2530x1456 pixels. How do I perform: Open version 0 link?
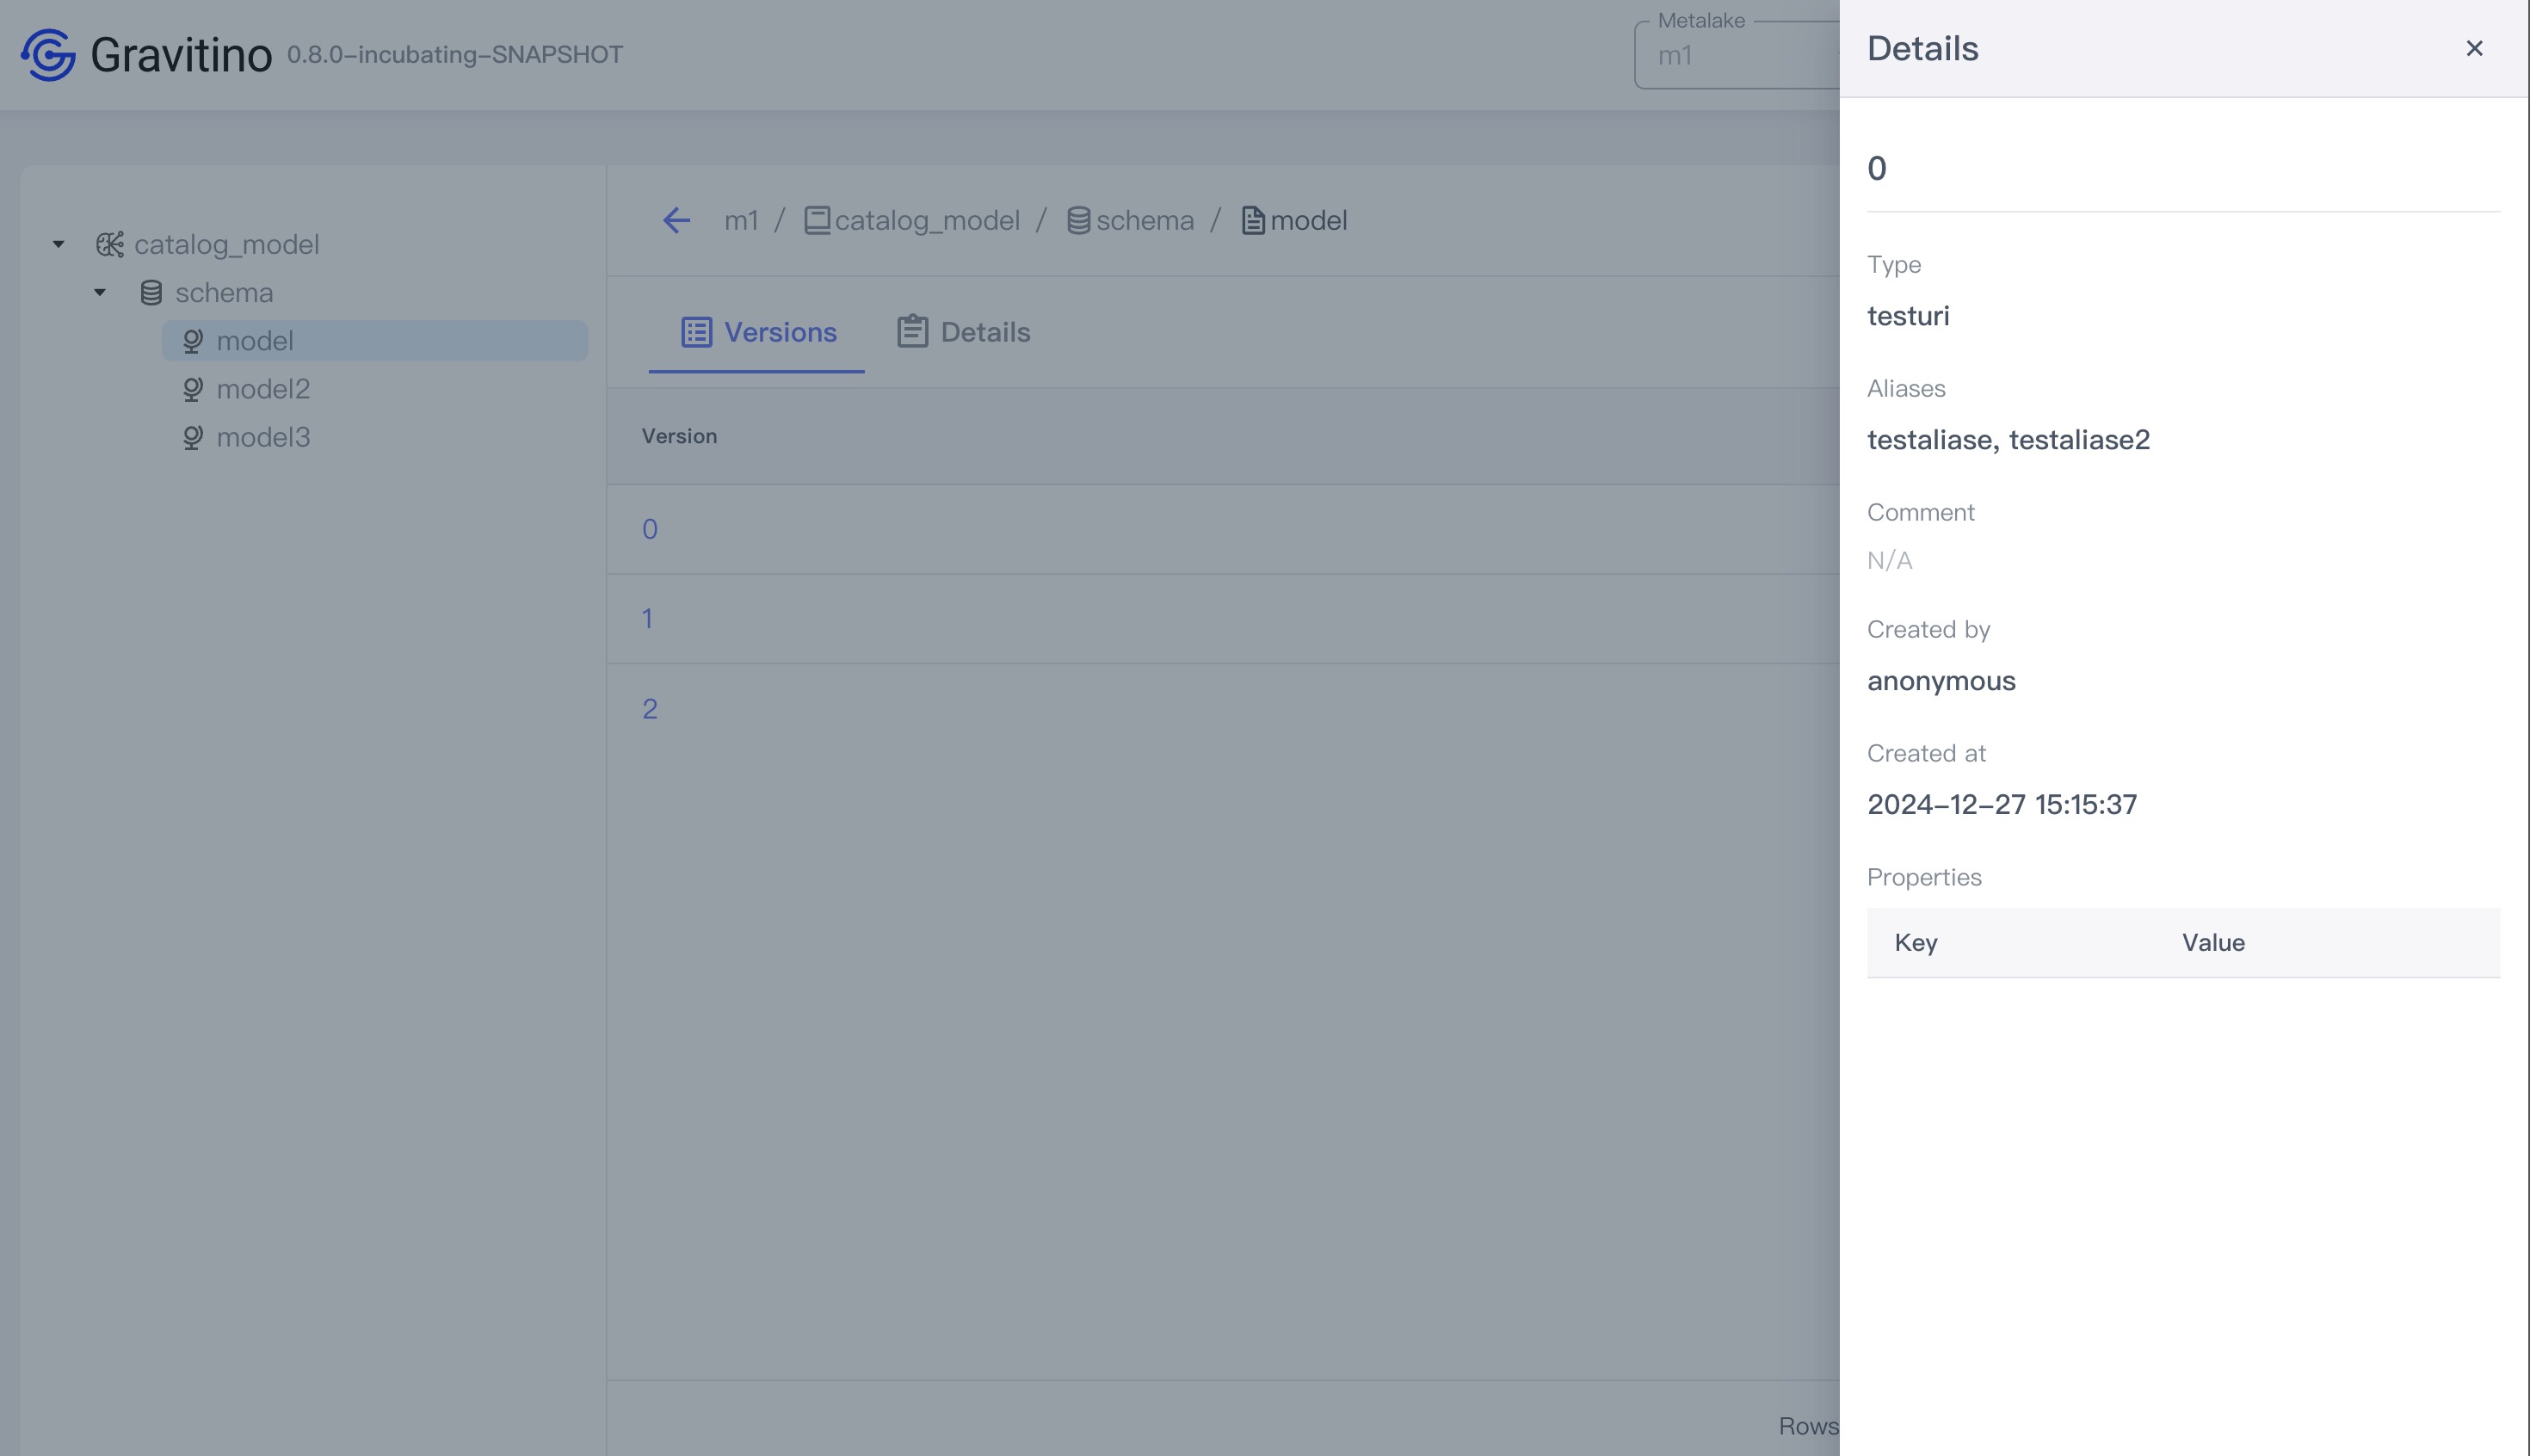point(650,529)
